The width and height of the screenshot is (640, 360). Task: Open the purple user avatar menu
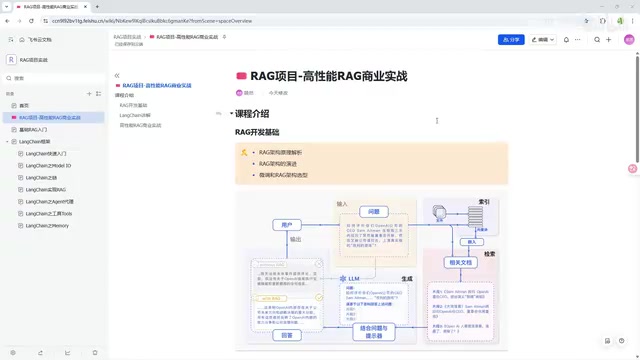click(629, 40)
